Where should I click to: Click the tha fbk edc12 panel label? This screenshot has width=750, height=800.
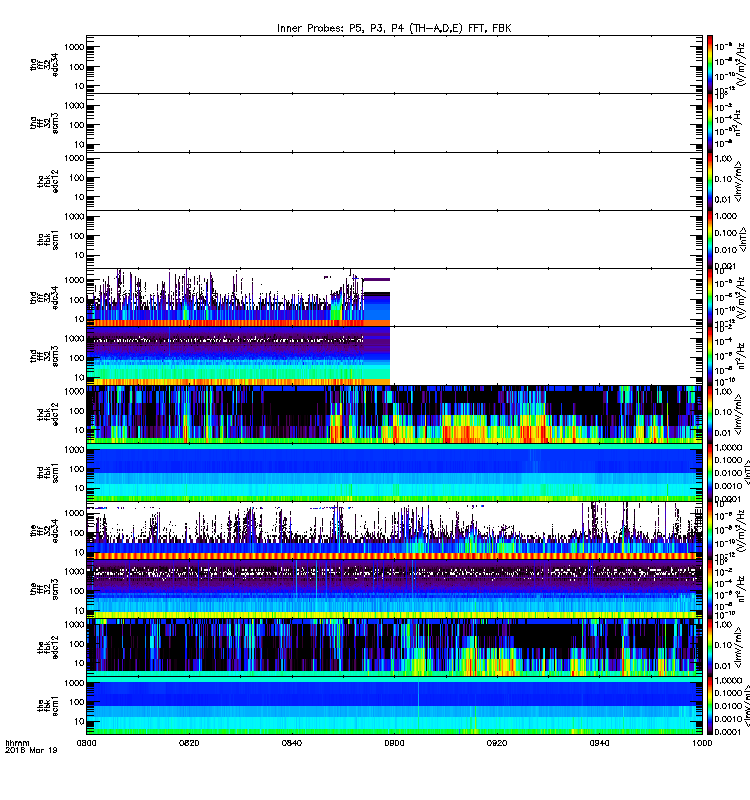(x=48, y=182)
